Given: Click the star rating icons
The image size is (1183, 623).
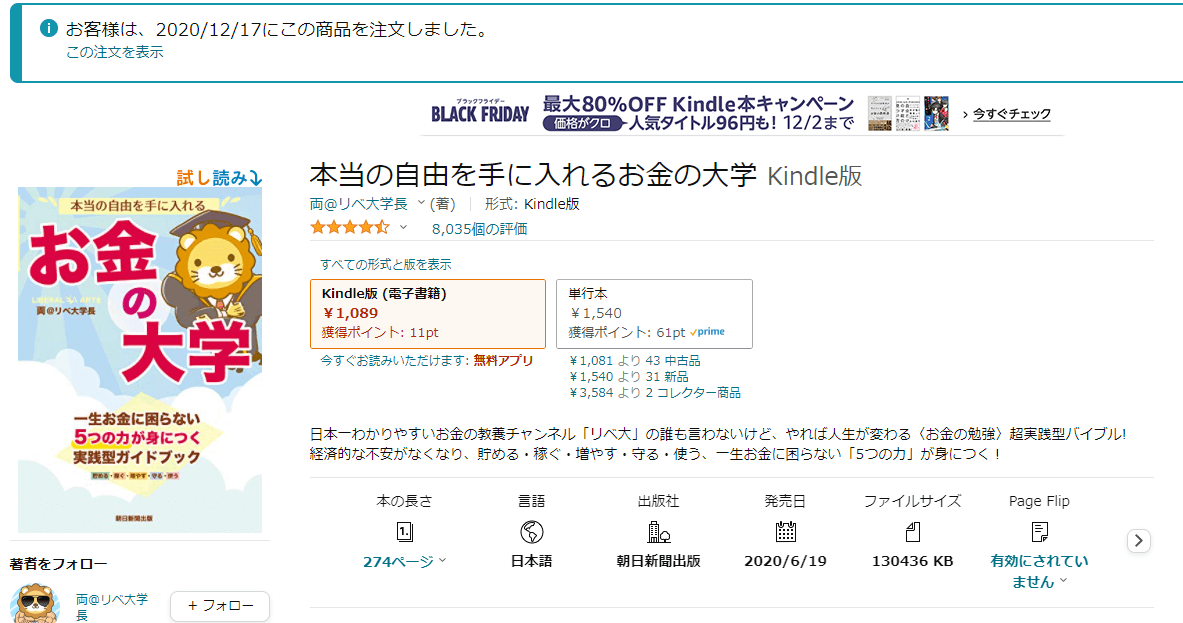Looking at the screenshot, I should [x=349, y=227].
